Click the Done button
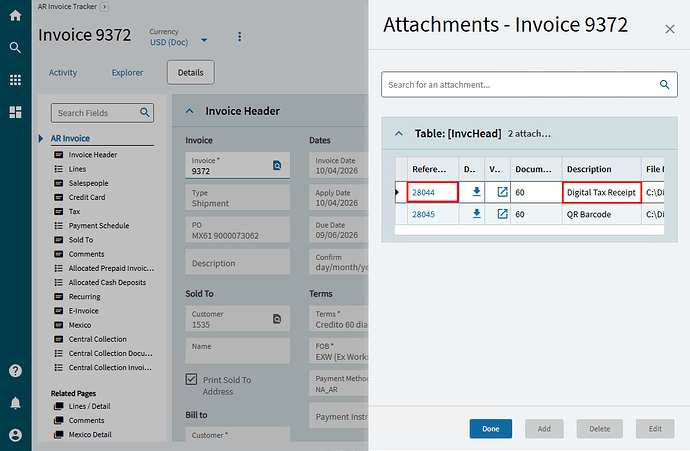This screenshot has width=690, height=451. (491, 429)
